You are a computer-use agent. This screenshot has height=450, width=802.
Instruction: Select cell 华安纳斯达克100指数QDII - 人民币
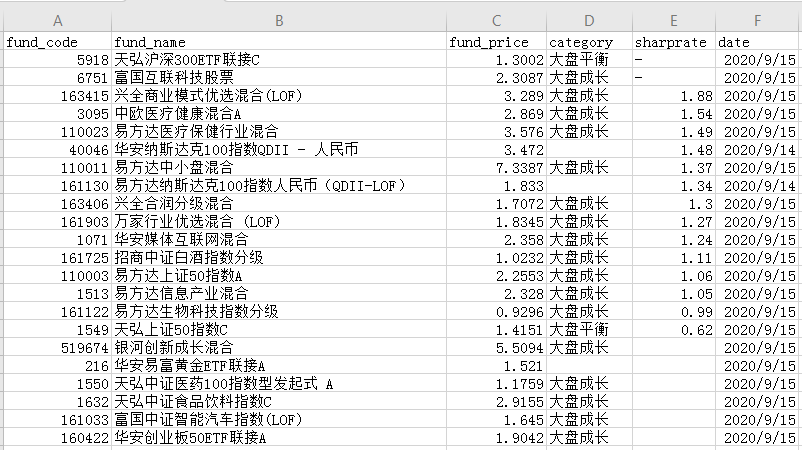point(279,149)
